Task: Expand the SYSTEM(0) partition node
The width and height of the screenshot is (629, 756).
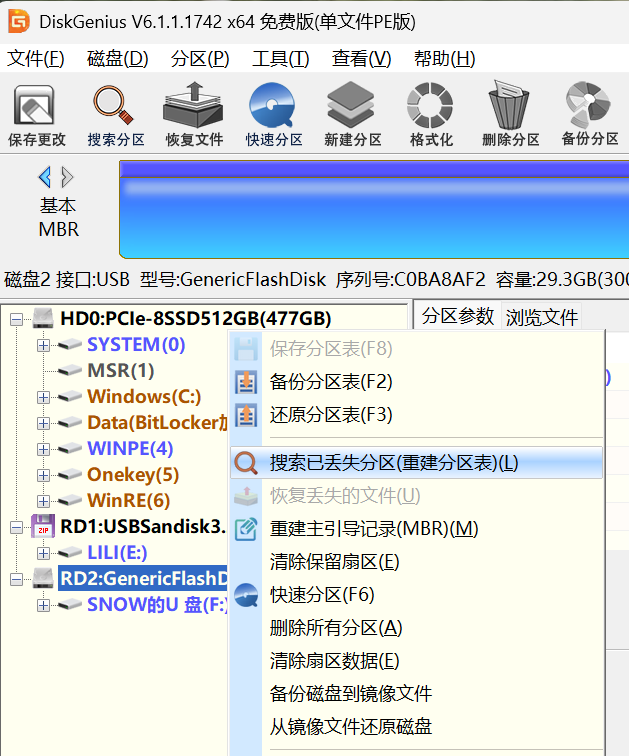Action: (43, 345)
